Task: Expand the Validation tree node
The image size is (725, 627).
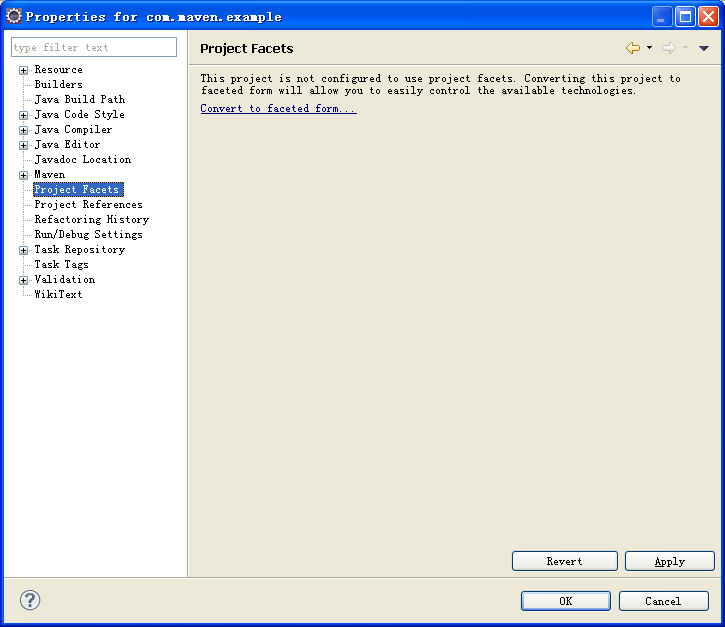Action: 24,280
